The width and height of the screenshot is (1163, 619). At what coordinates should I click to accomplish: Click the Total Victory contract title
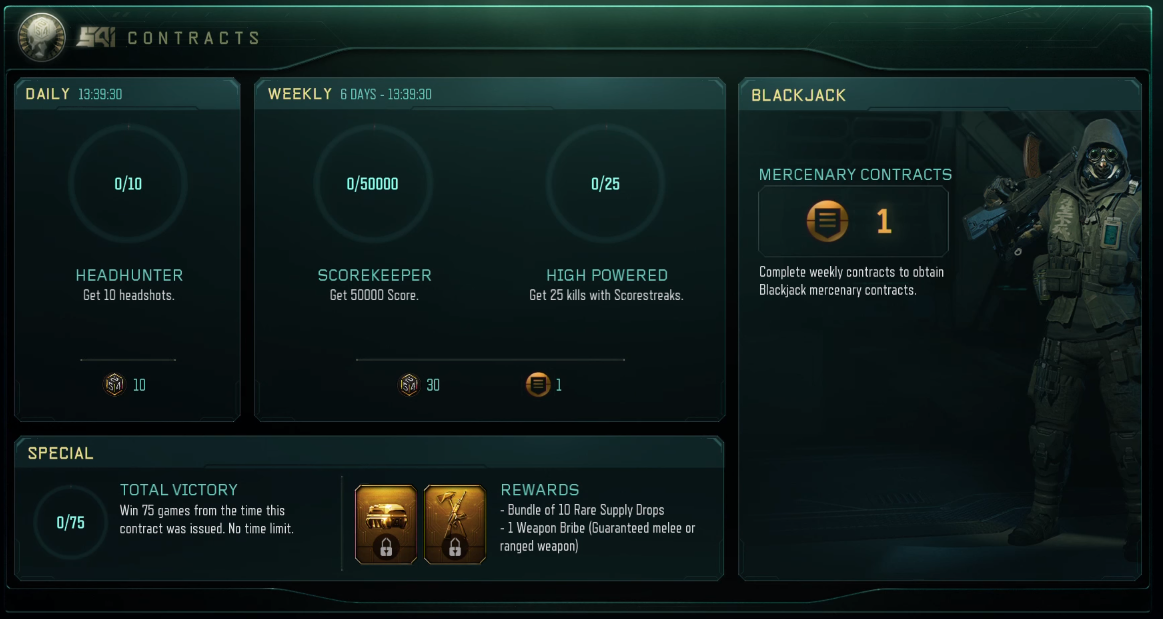coord(179,490)
